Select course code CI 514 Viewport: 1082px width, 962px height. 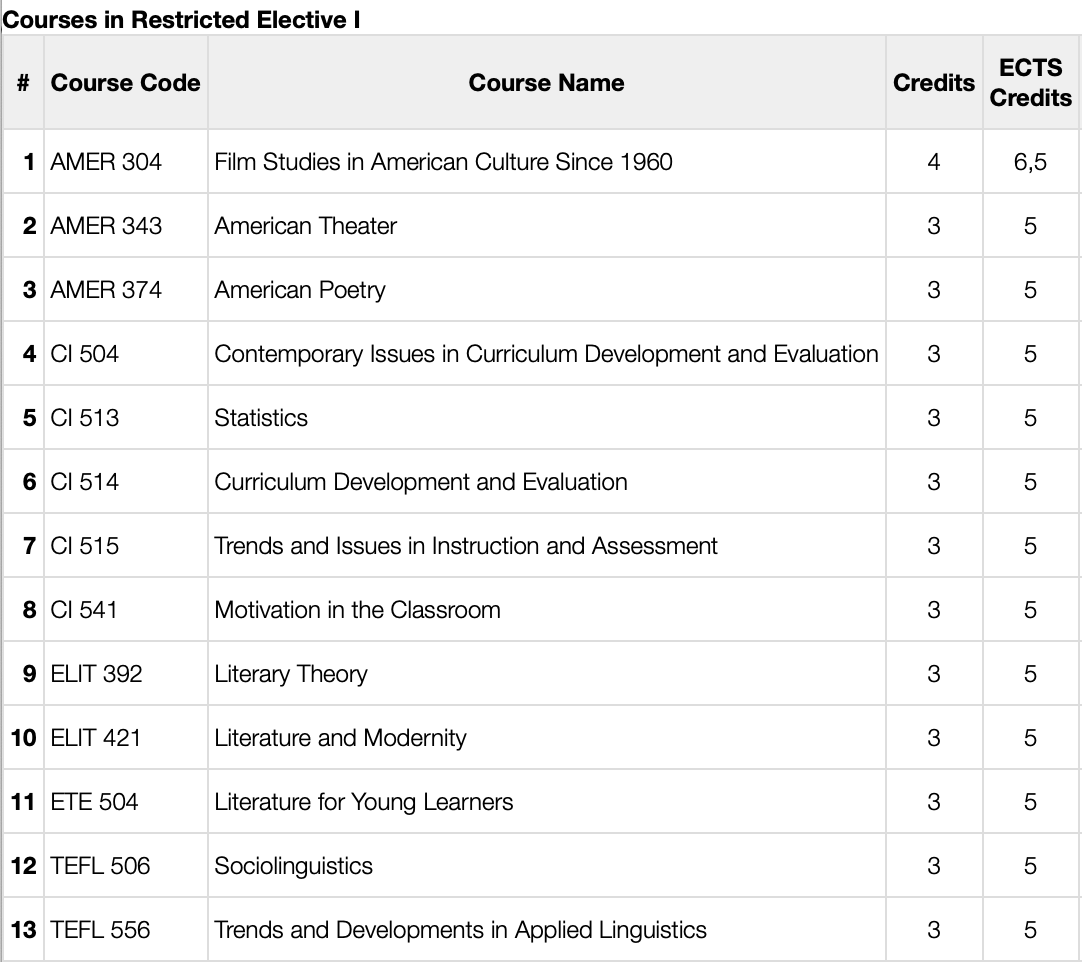pyautogui.click(x=85, y=482)
